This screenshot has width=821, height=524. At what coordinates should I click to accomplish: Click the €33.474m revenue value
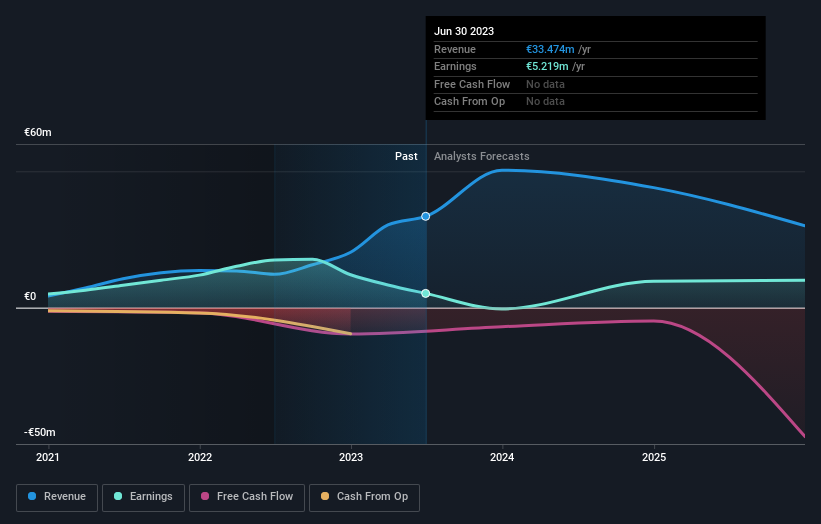[550, 49]
